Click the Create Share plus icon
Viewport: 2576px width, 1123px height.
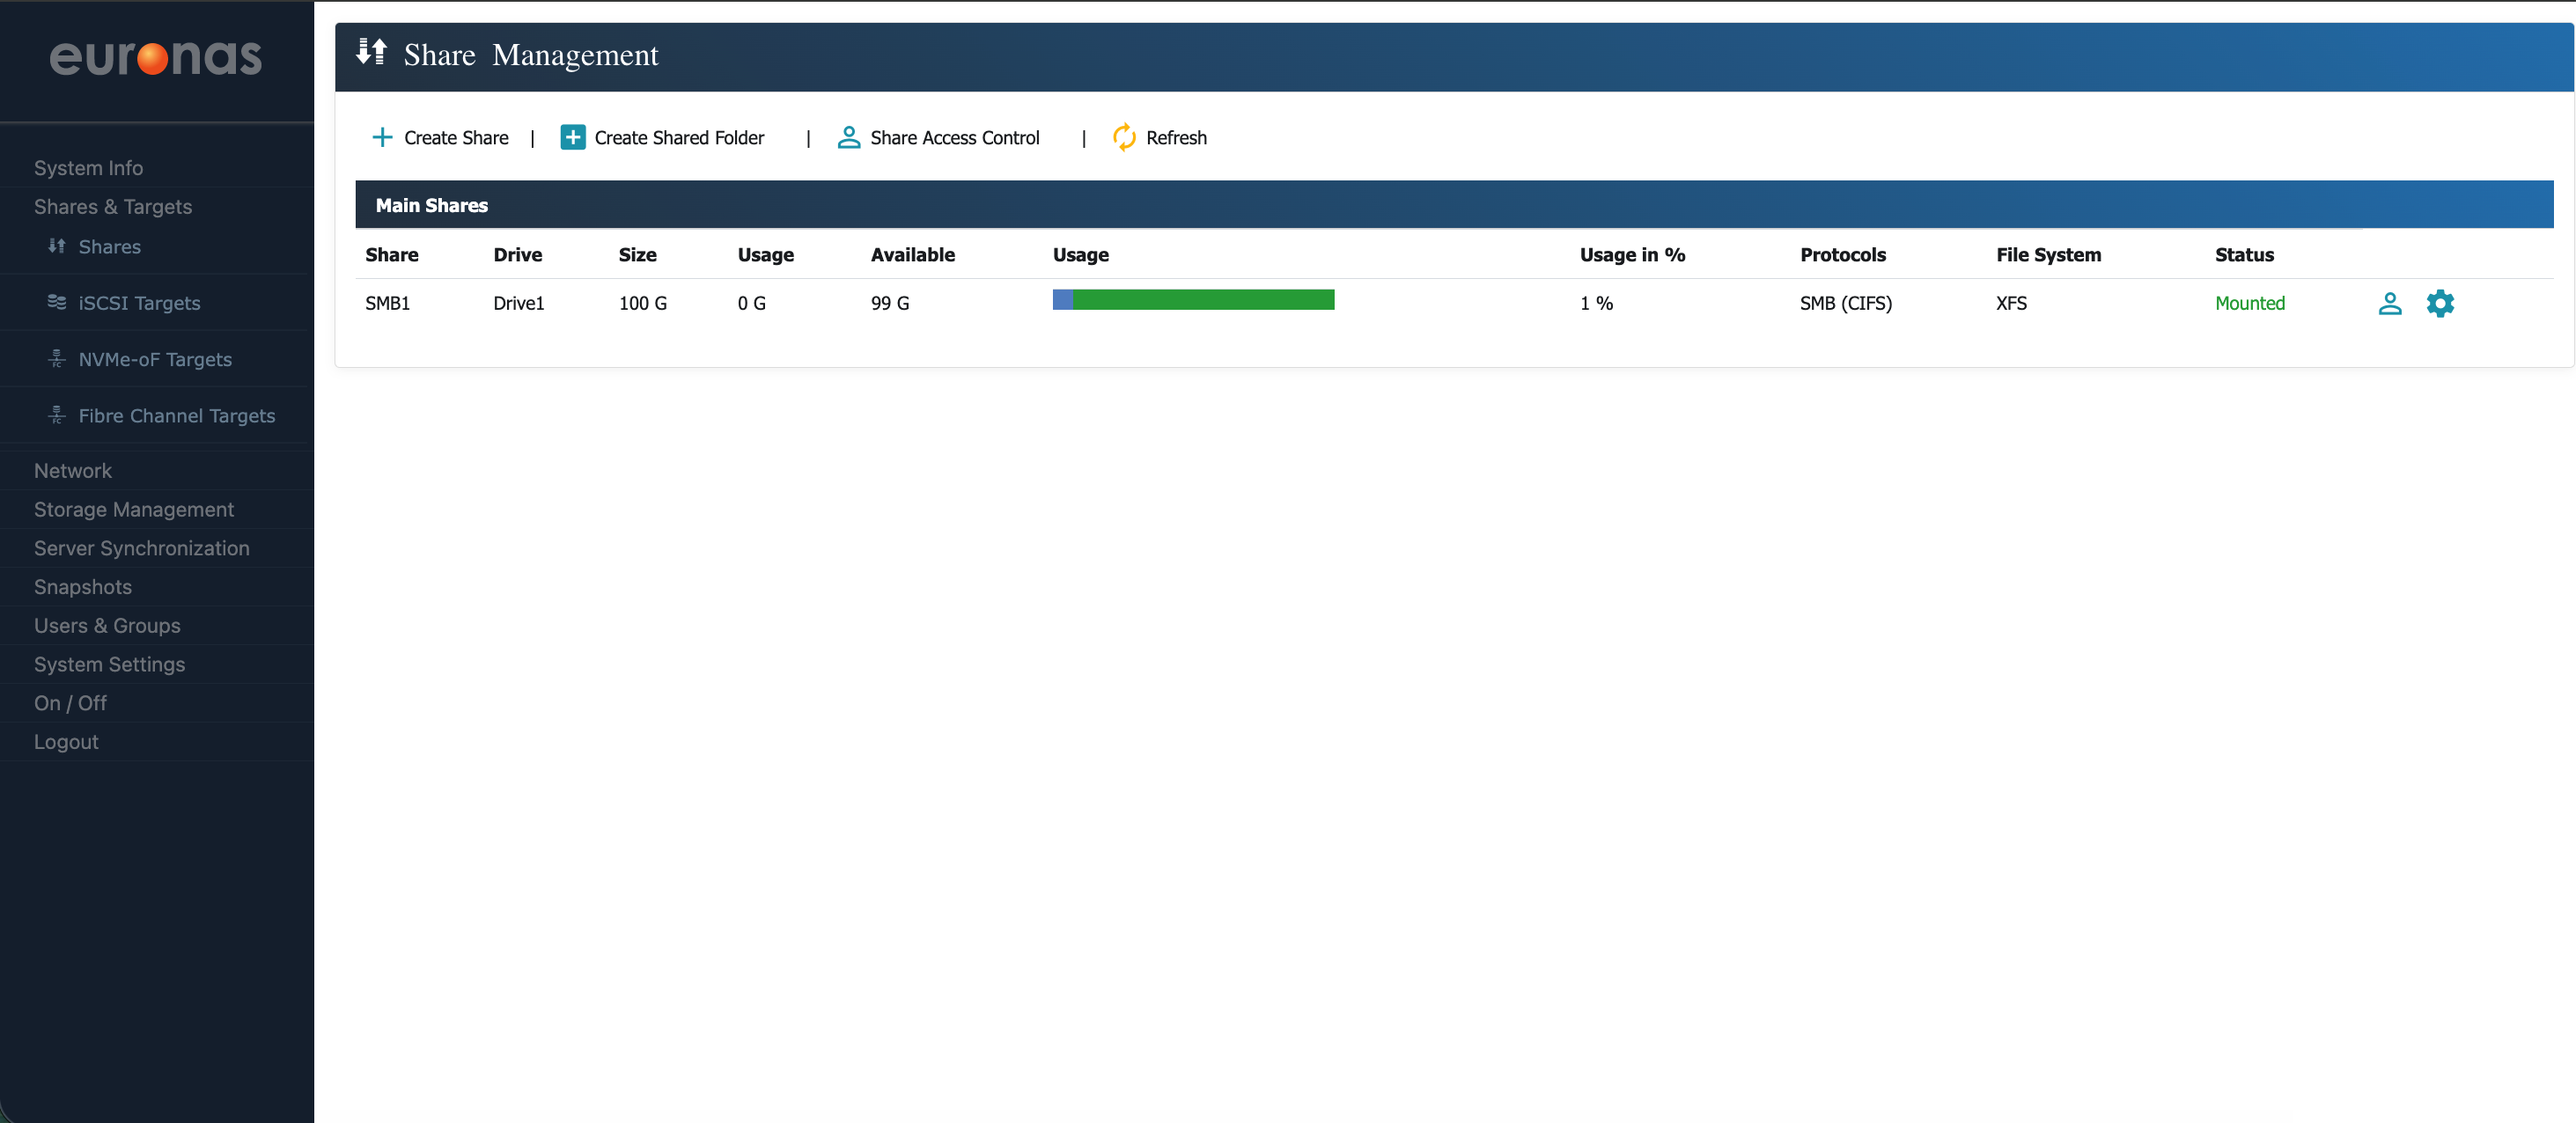click(x=382, y=137)
